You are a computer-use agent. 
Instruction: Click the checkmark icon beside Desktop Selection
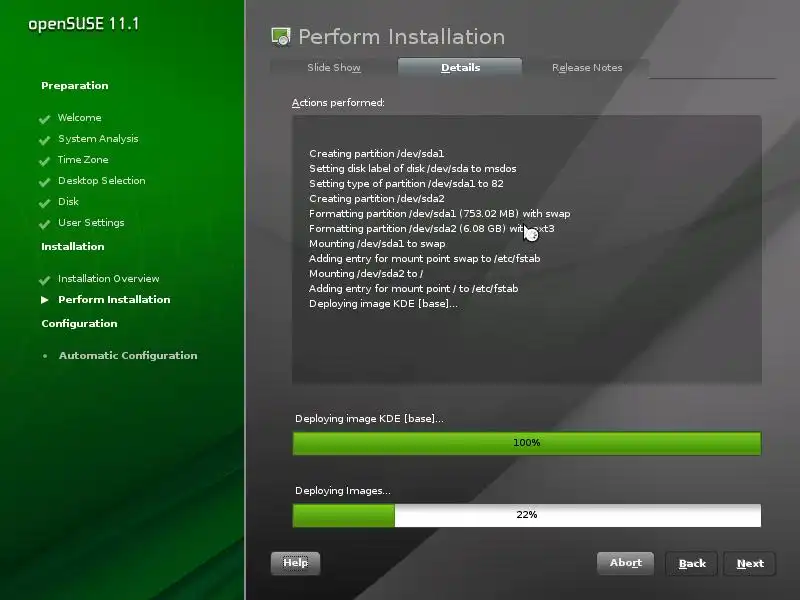[45, 182]
